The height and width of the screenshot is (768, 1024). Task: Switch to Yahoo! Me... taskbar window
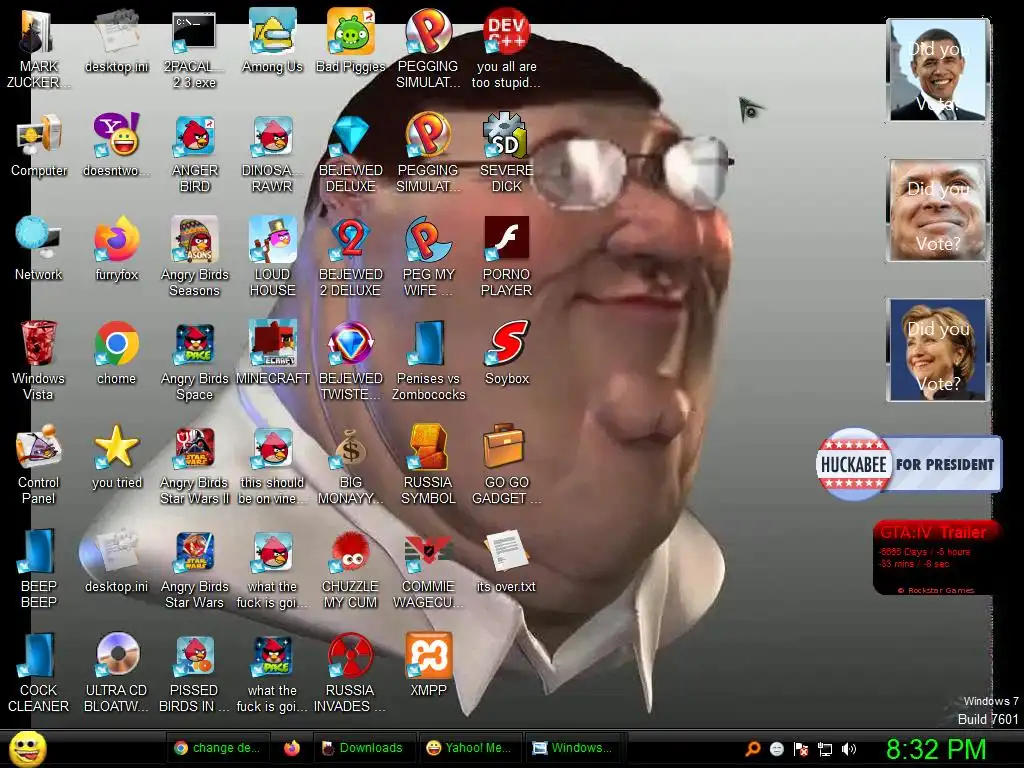(x=469, y=748)
